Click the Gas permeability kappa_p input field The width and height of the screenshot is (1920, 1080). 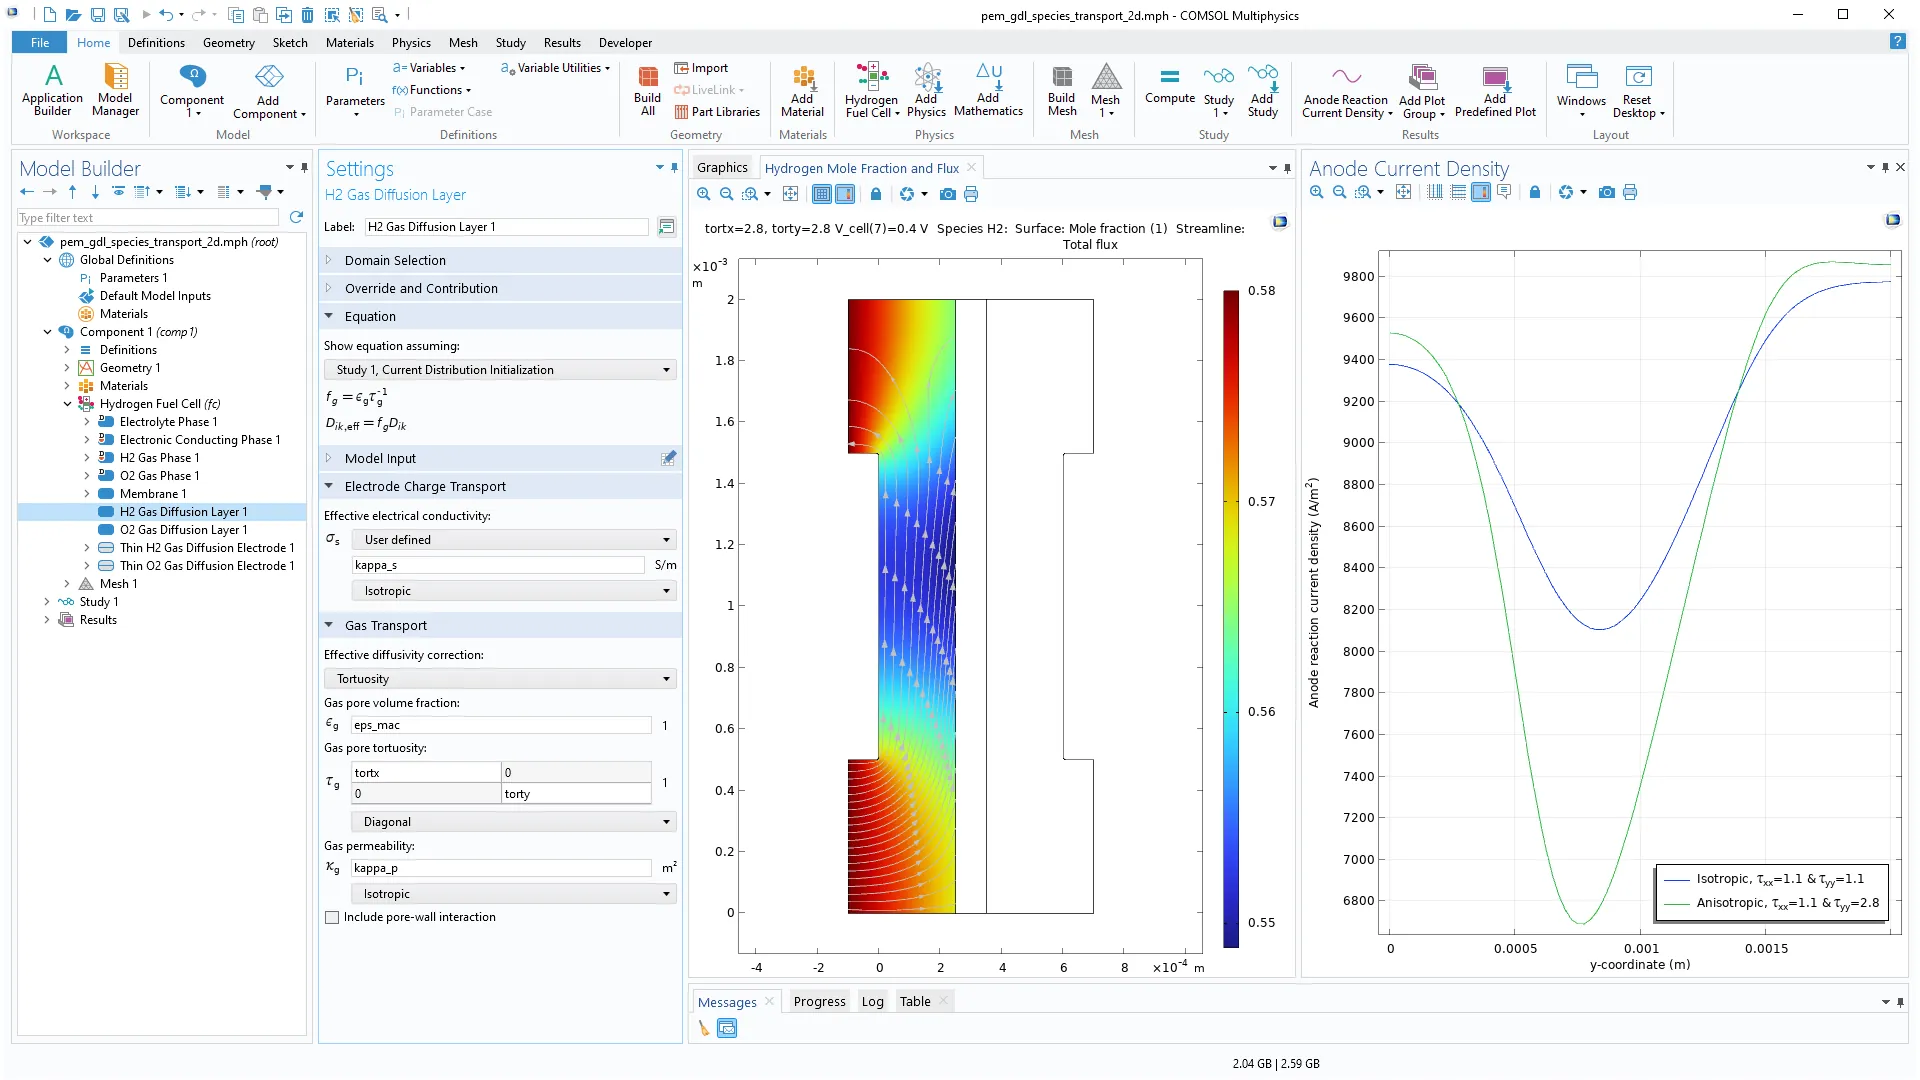coord(500,868)
